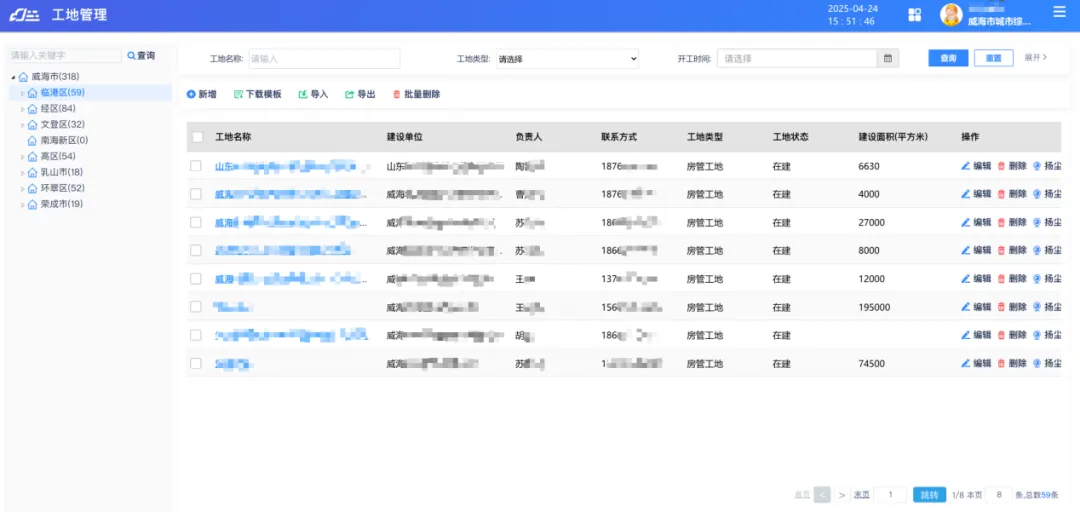The width and height of the screenshot is (1080, 512).
Task: Click the 批量删除 trash icon
Action: (x=396, y=94)
